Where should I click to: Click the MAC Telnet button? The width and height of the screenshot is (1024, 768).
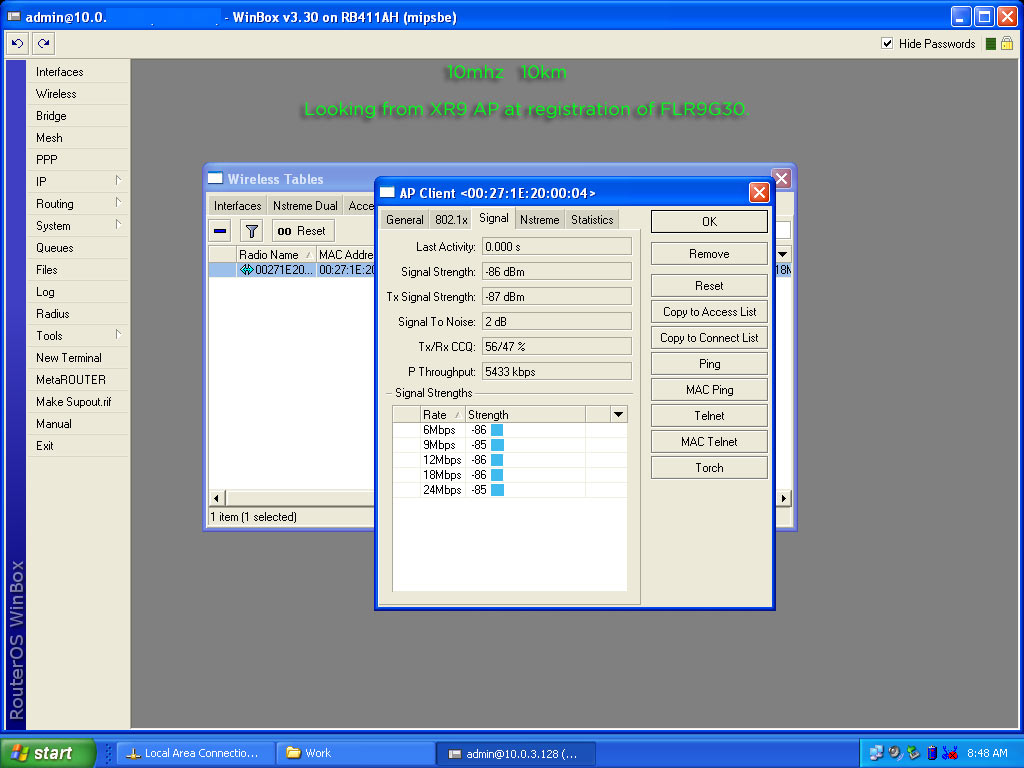pos(709,442)
